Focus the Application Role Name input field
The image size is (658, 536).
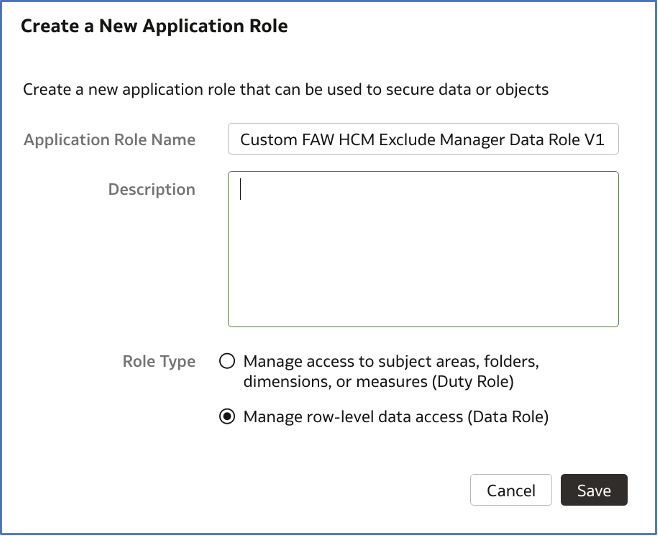(423, 140)
